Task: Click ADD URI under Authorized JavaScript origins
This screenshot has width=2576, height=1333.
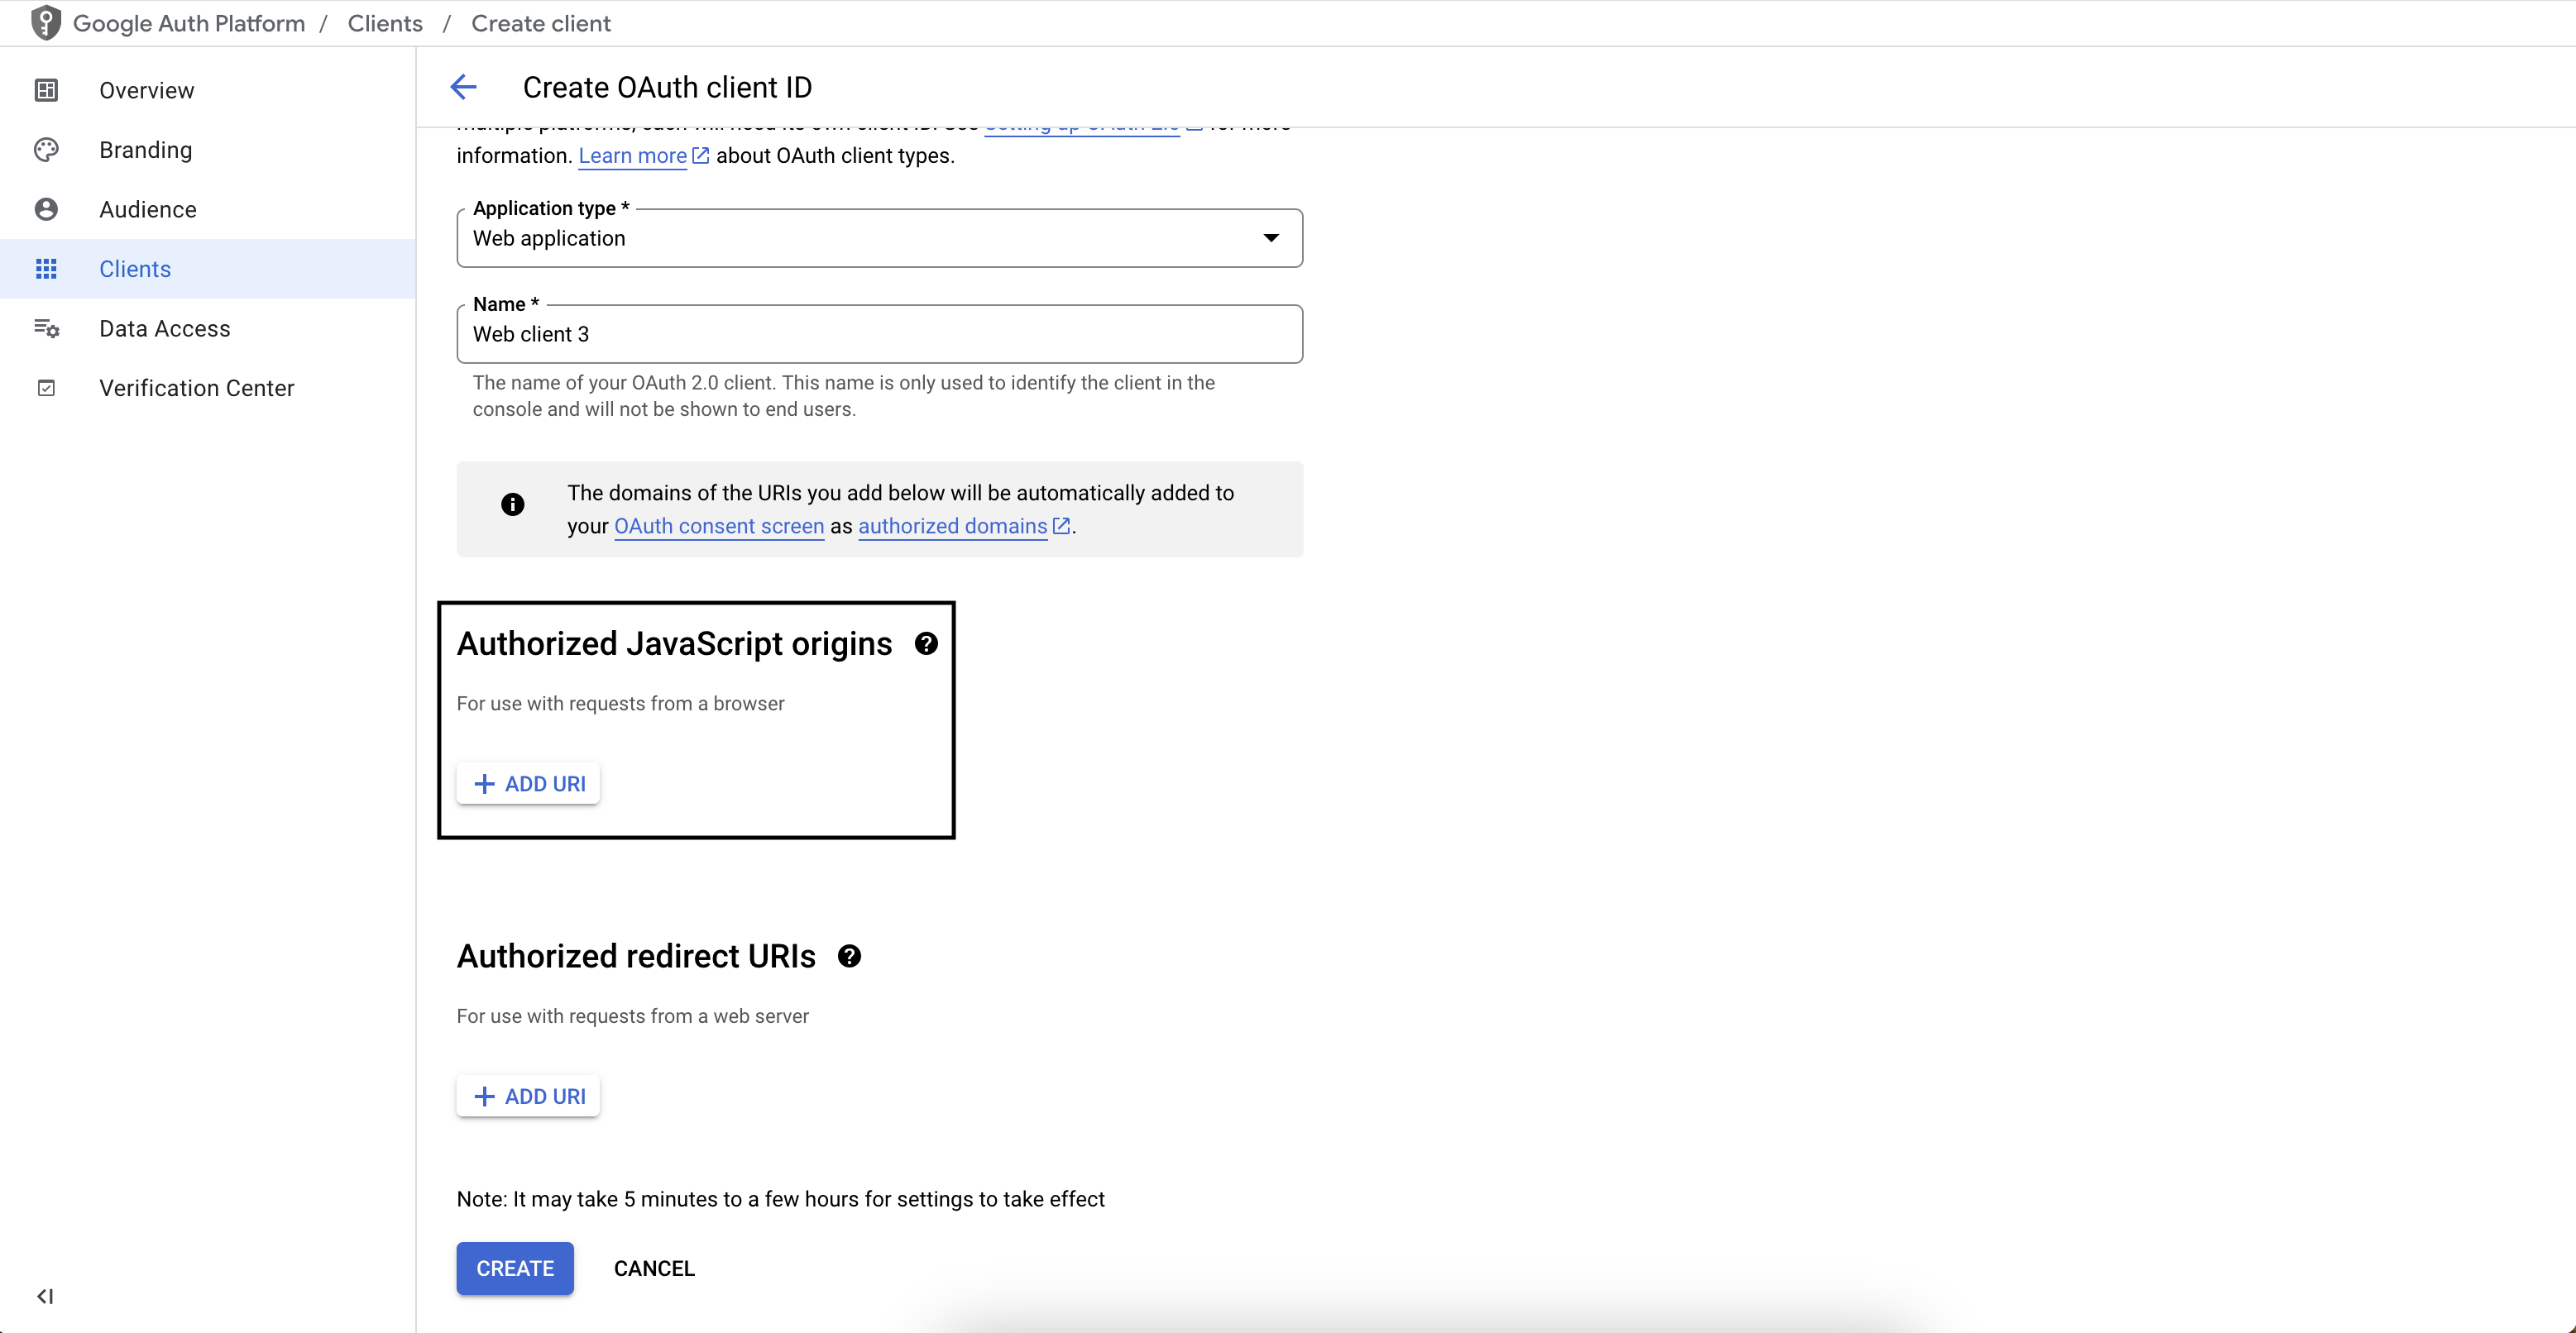Action: click(x=528, y=783)
